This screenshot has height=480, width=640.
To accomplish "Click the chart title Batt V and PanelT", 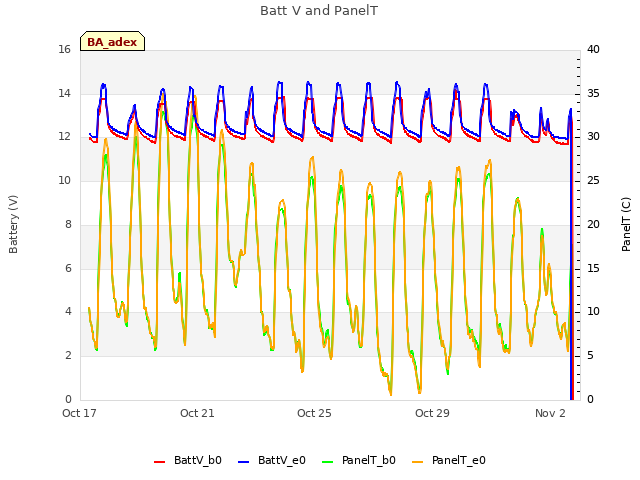I will click(319, 11).
